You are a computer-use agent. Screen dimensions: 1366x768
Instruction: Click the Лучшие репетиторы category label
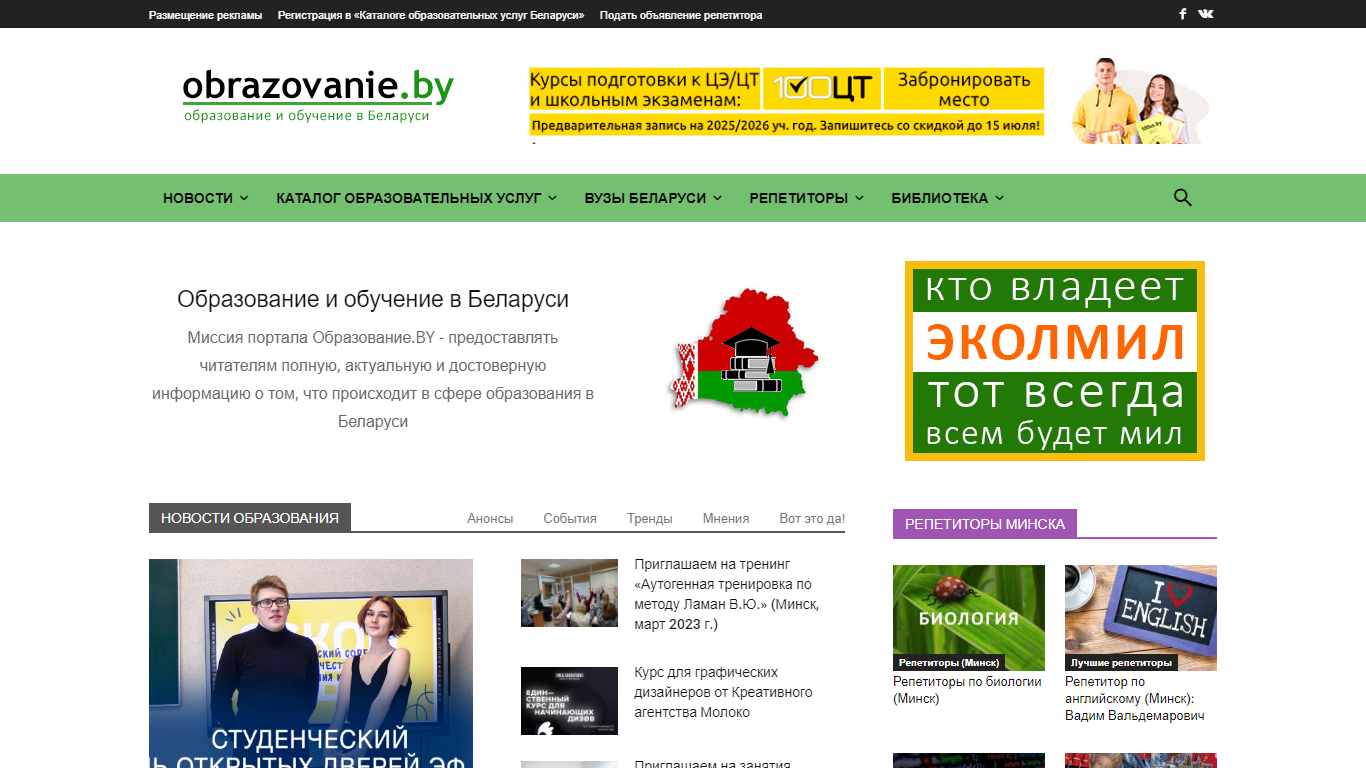(1121, 663)
